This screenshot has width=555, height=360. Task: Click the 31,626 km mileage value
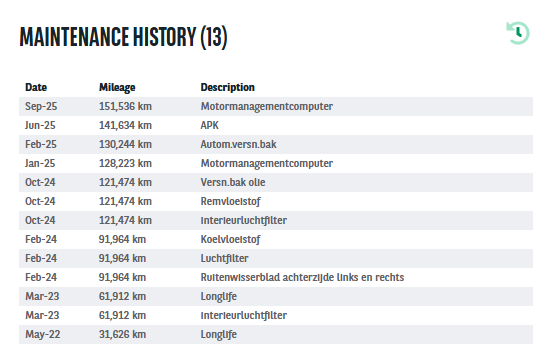(x=122, y=334)
